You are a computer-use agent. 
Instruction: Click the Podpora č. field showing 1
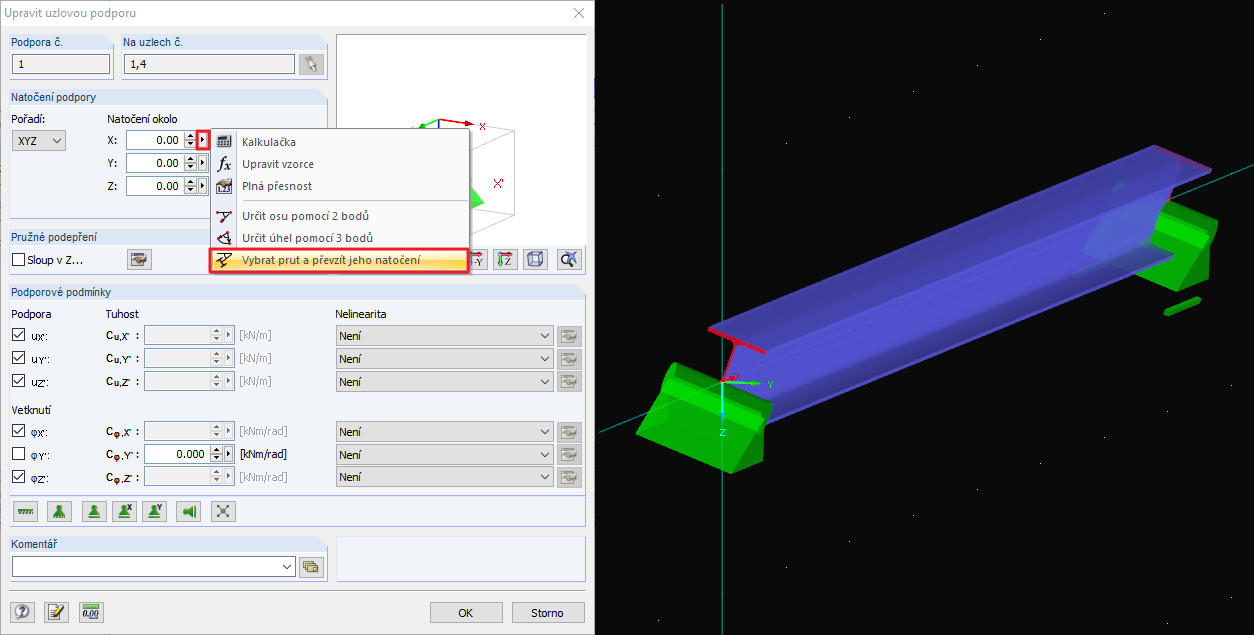[61, 64]
